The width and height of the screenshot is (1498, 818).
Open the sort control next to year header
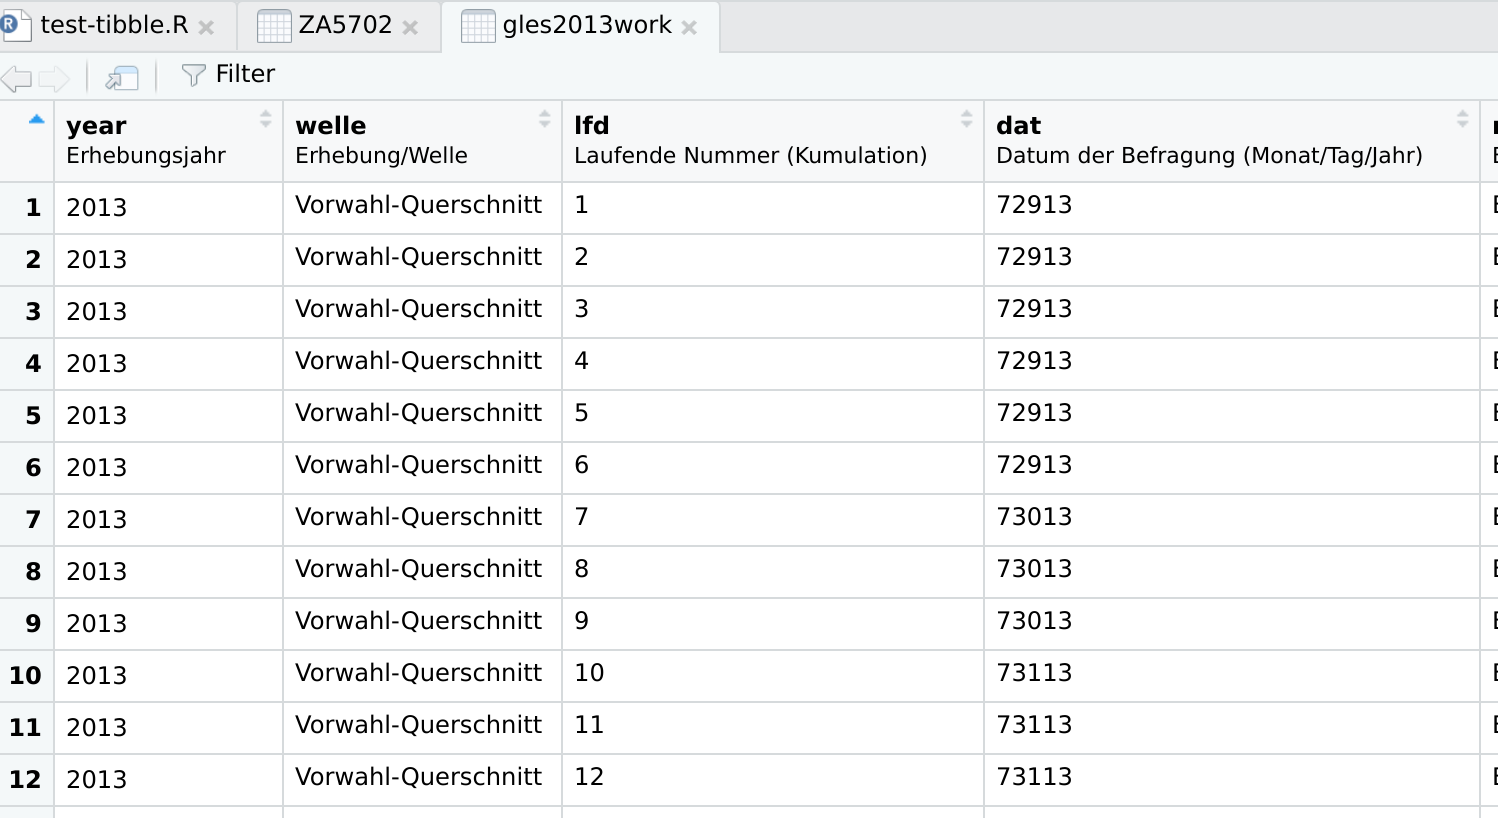pyautogui.click(x=266, y=118)
